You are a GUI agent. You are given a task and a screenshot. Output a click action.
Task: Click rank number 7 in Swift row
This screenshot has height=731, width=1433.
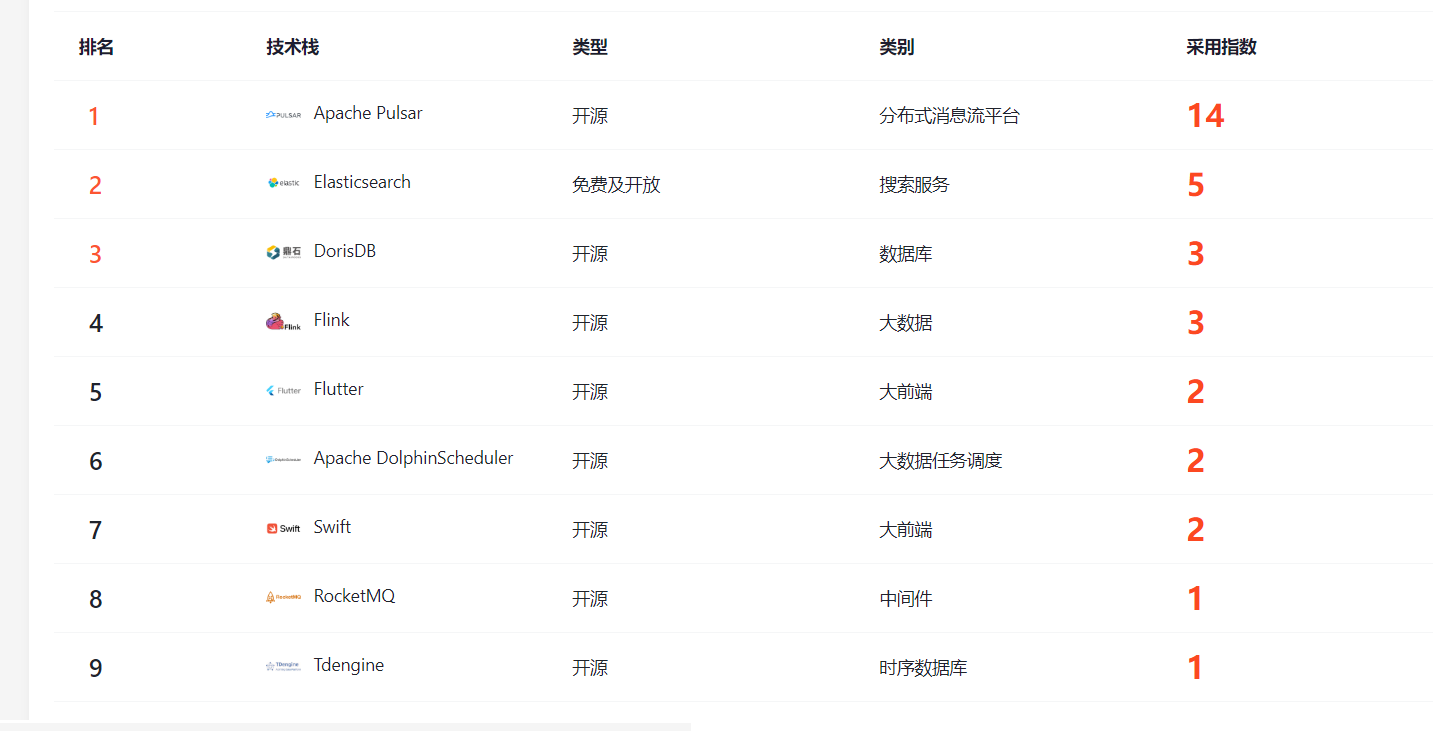click(x=95, y=531)
